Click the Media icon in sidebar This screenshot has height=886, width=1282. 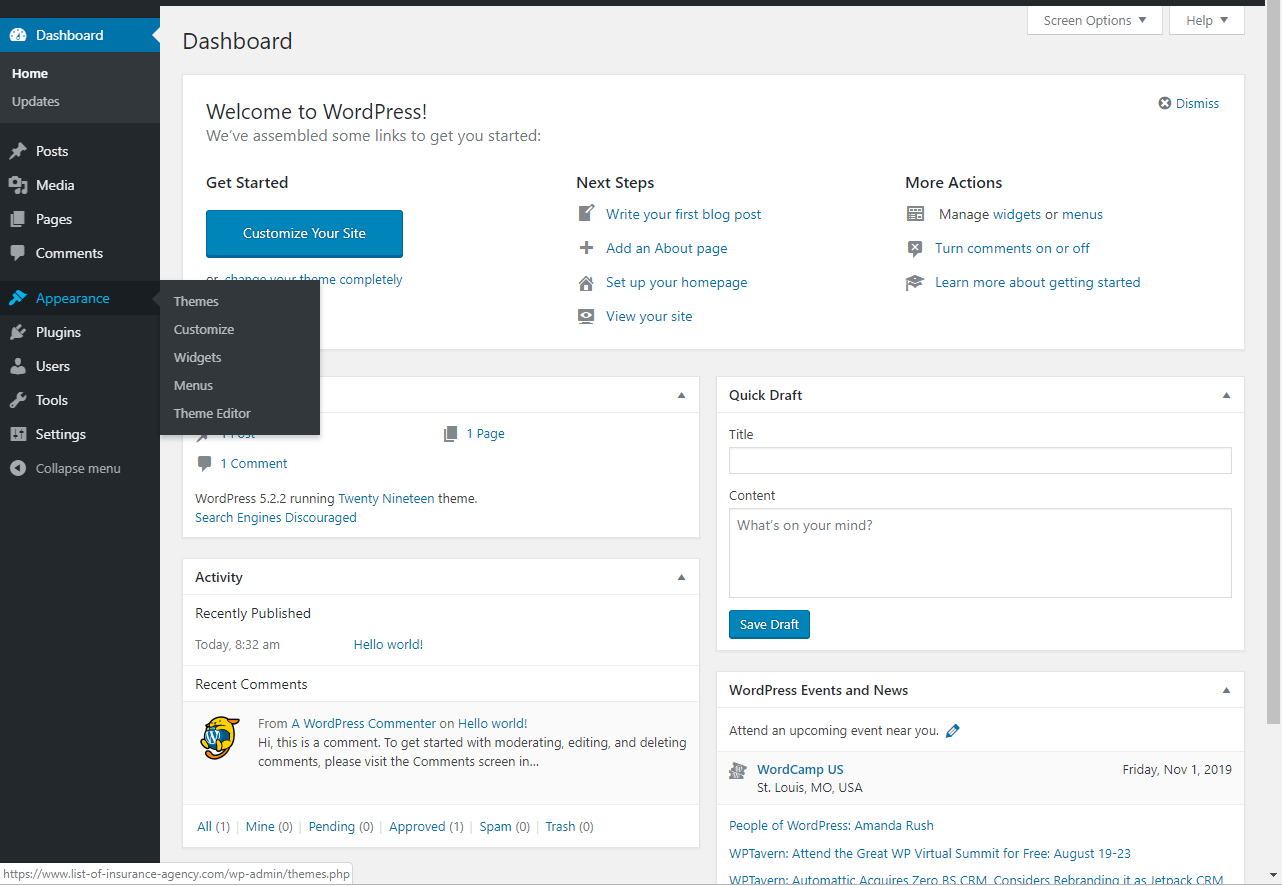[x=18, y=185]
